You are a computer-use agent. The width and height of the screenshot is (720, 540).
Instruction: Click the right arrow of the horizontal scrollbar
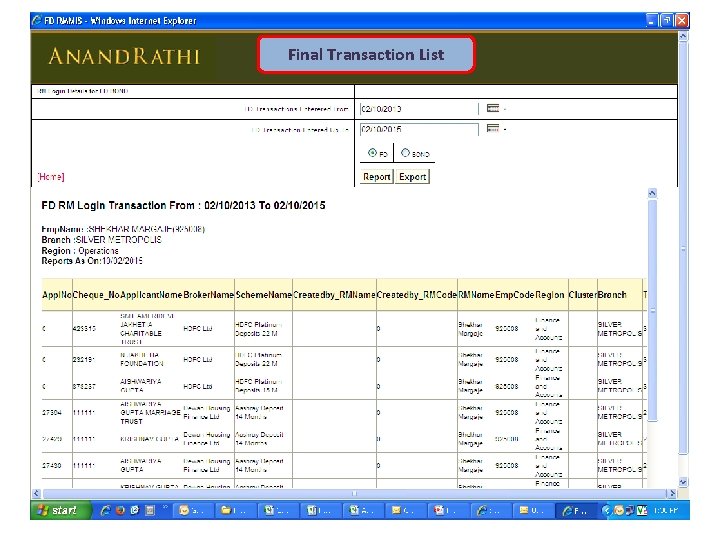tap(672, 494)
